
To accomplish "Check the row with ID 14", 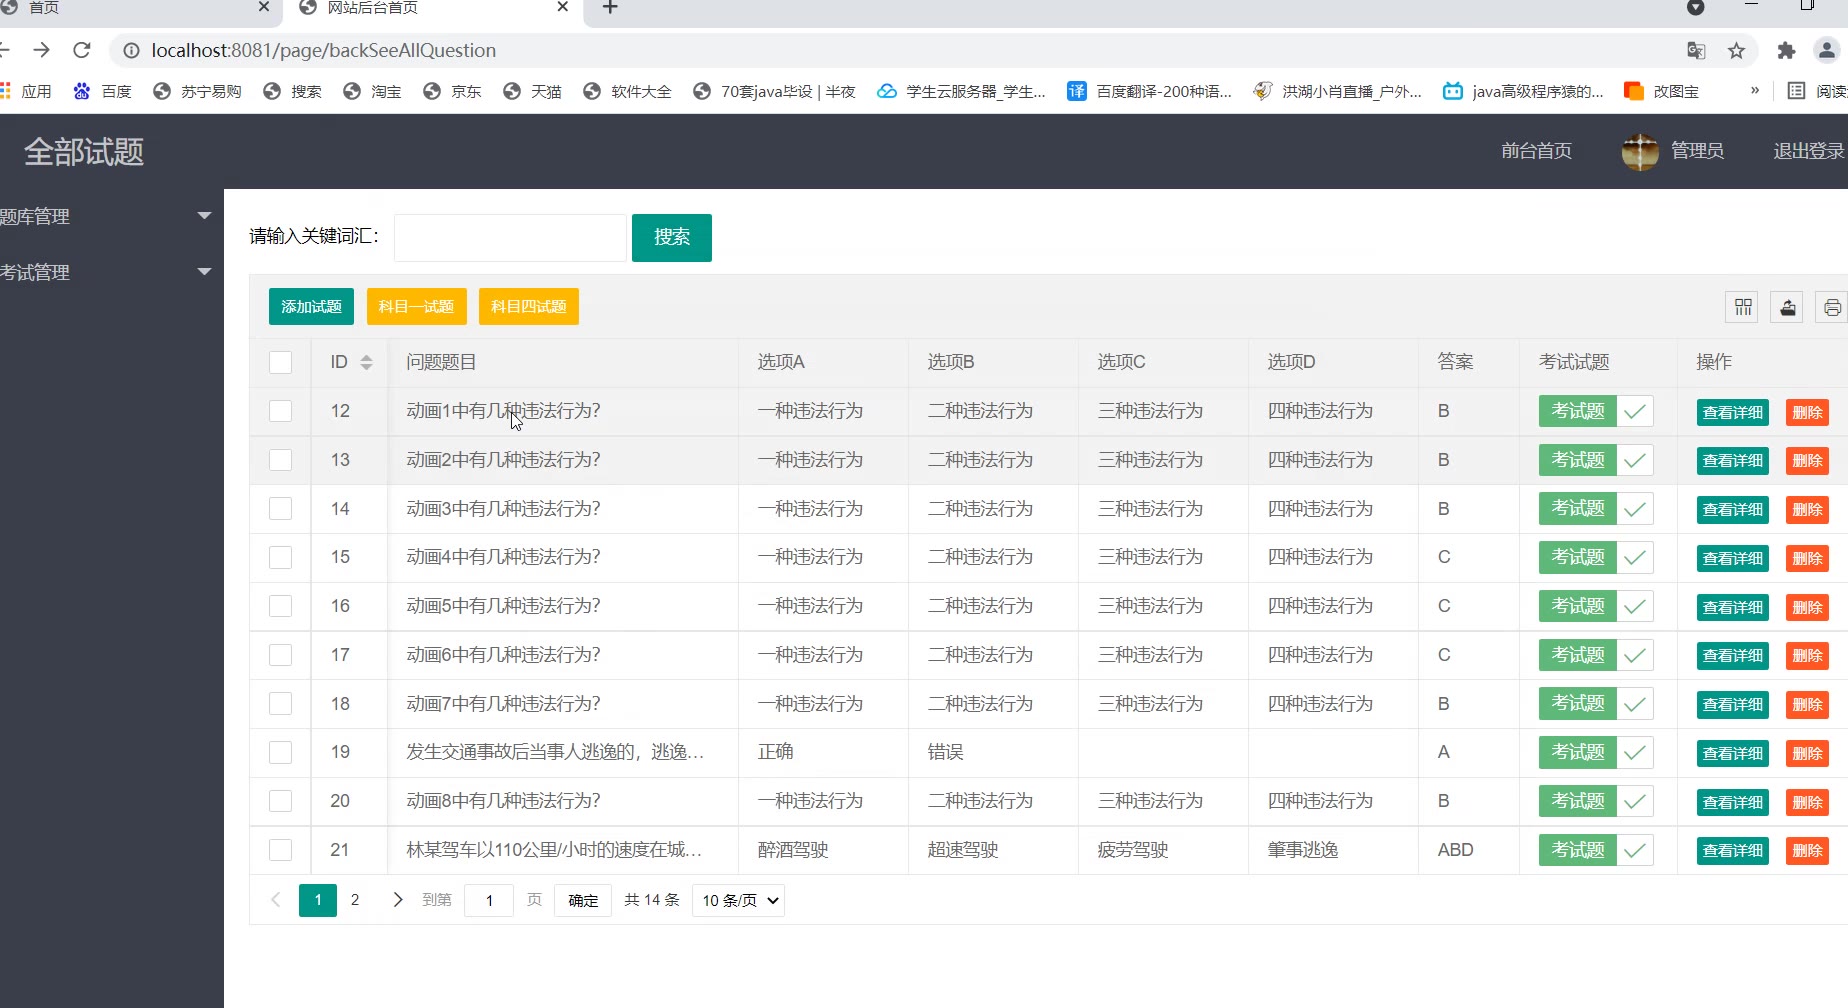I will pos(280,509).
